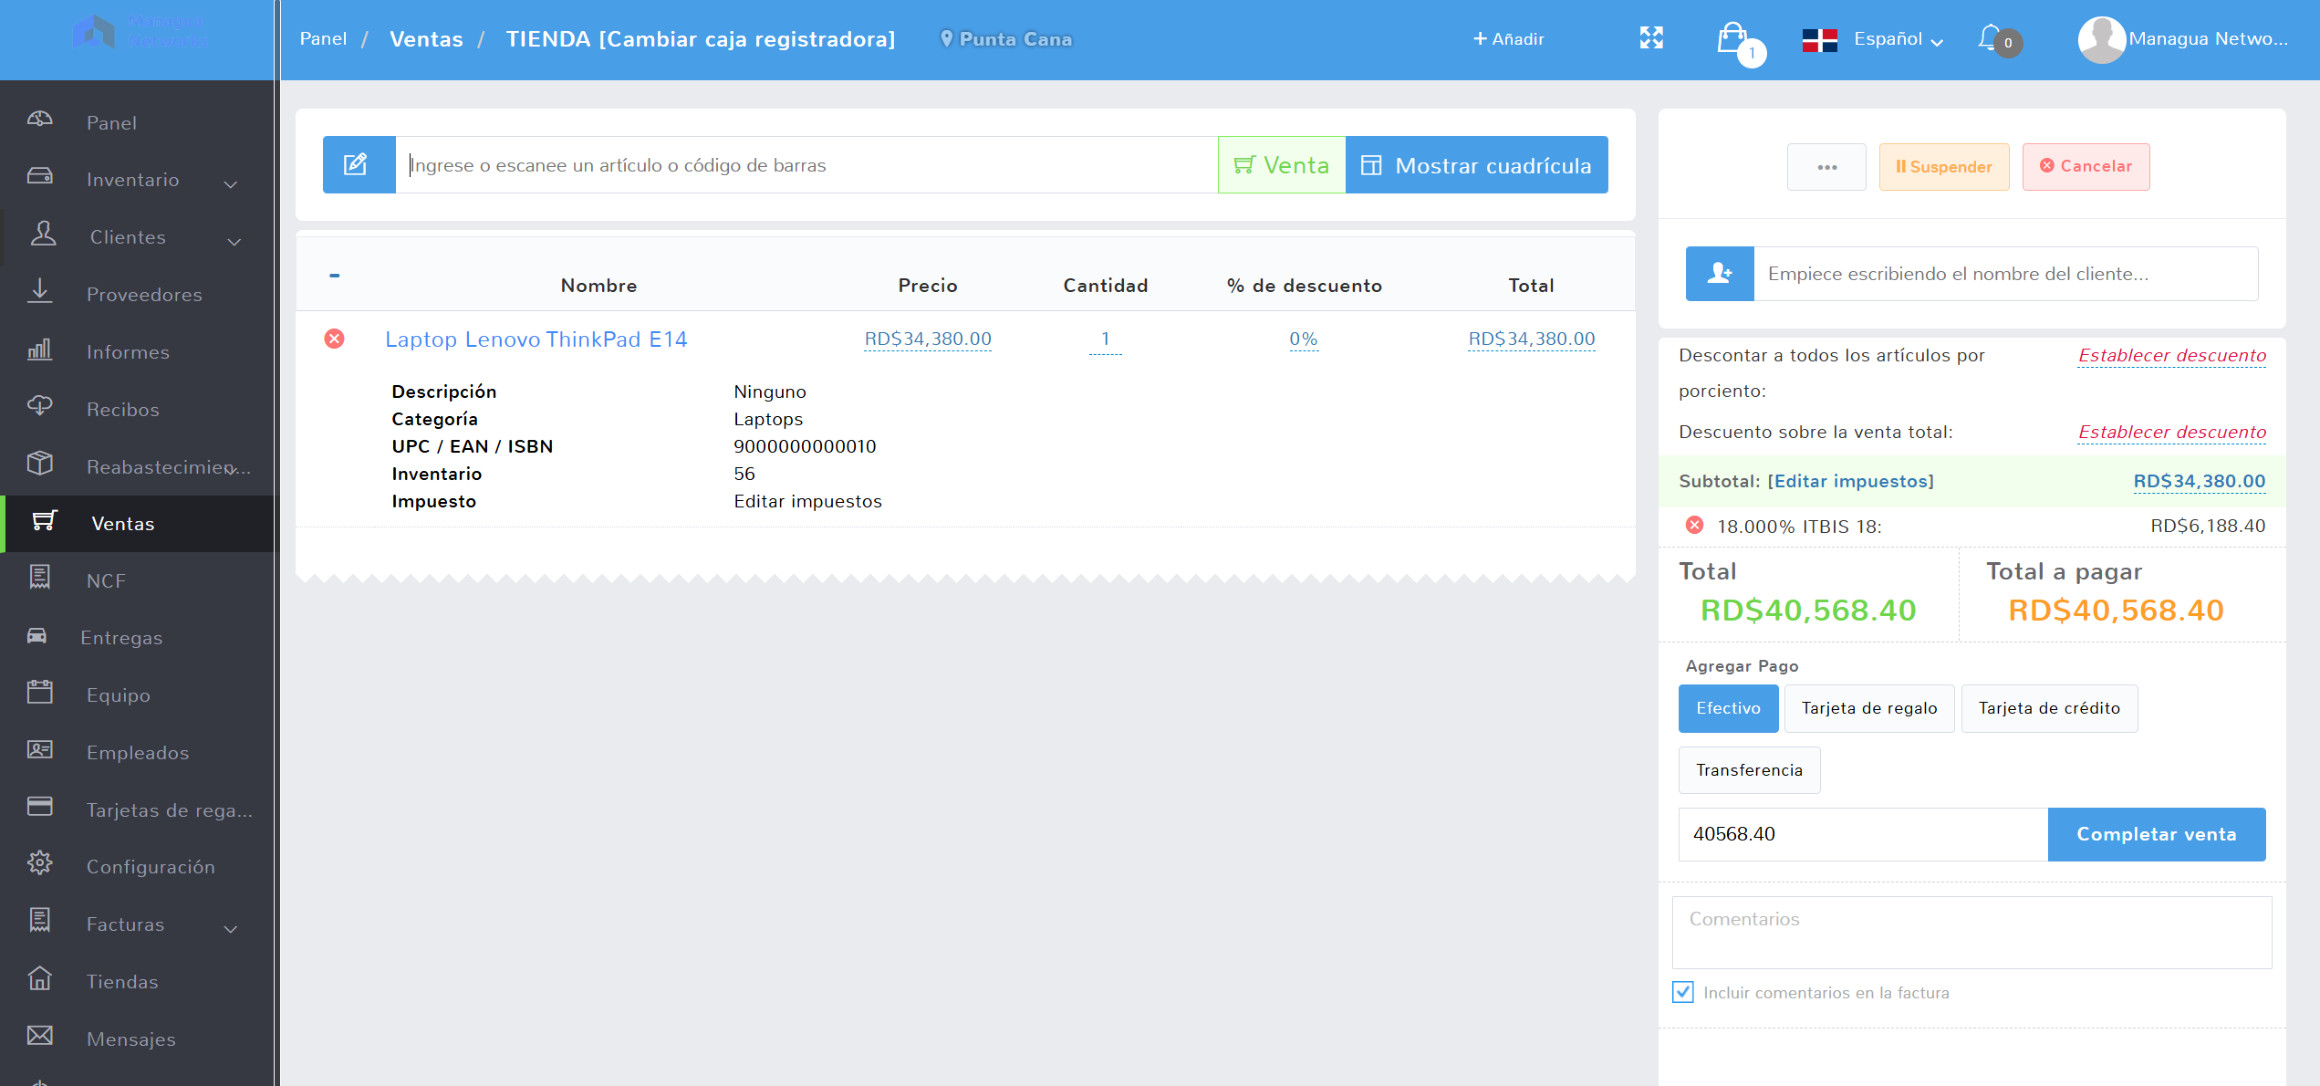Expand the Facturas submenu
Viewport: 2320px width, 1086px height.
(x=231, y=928)
